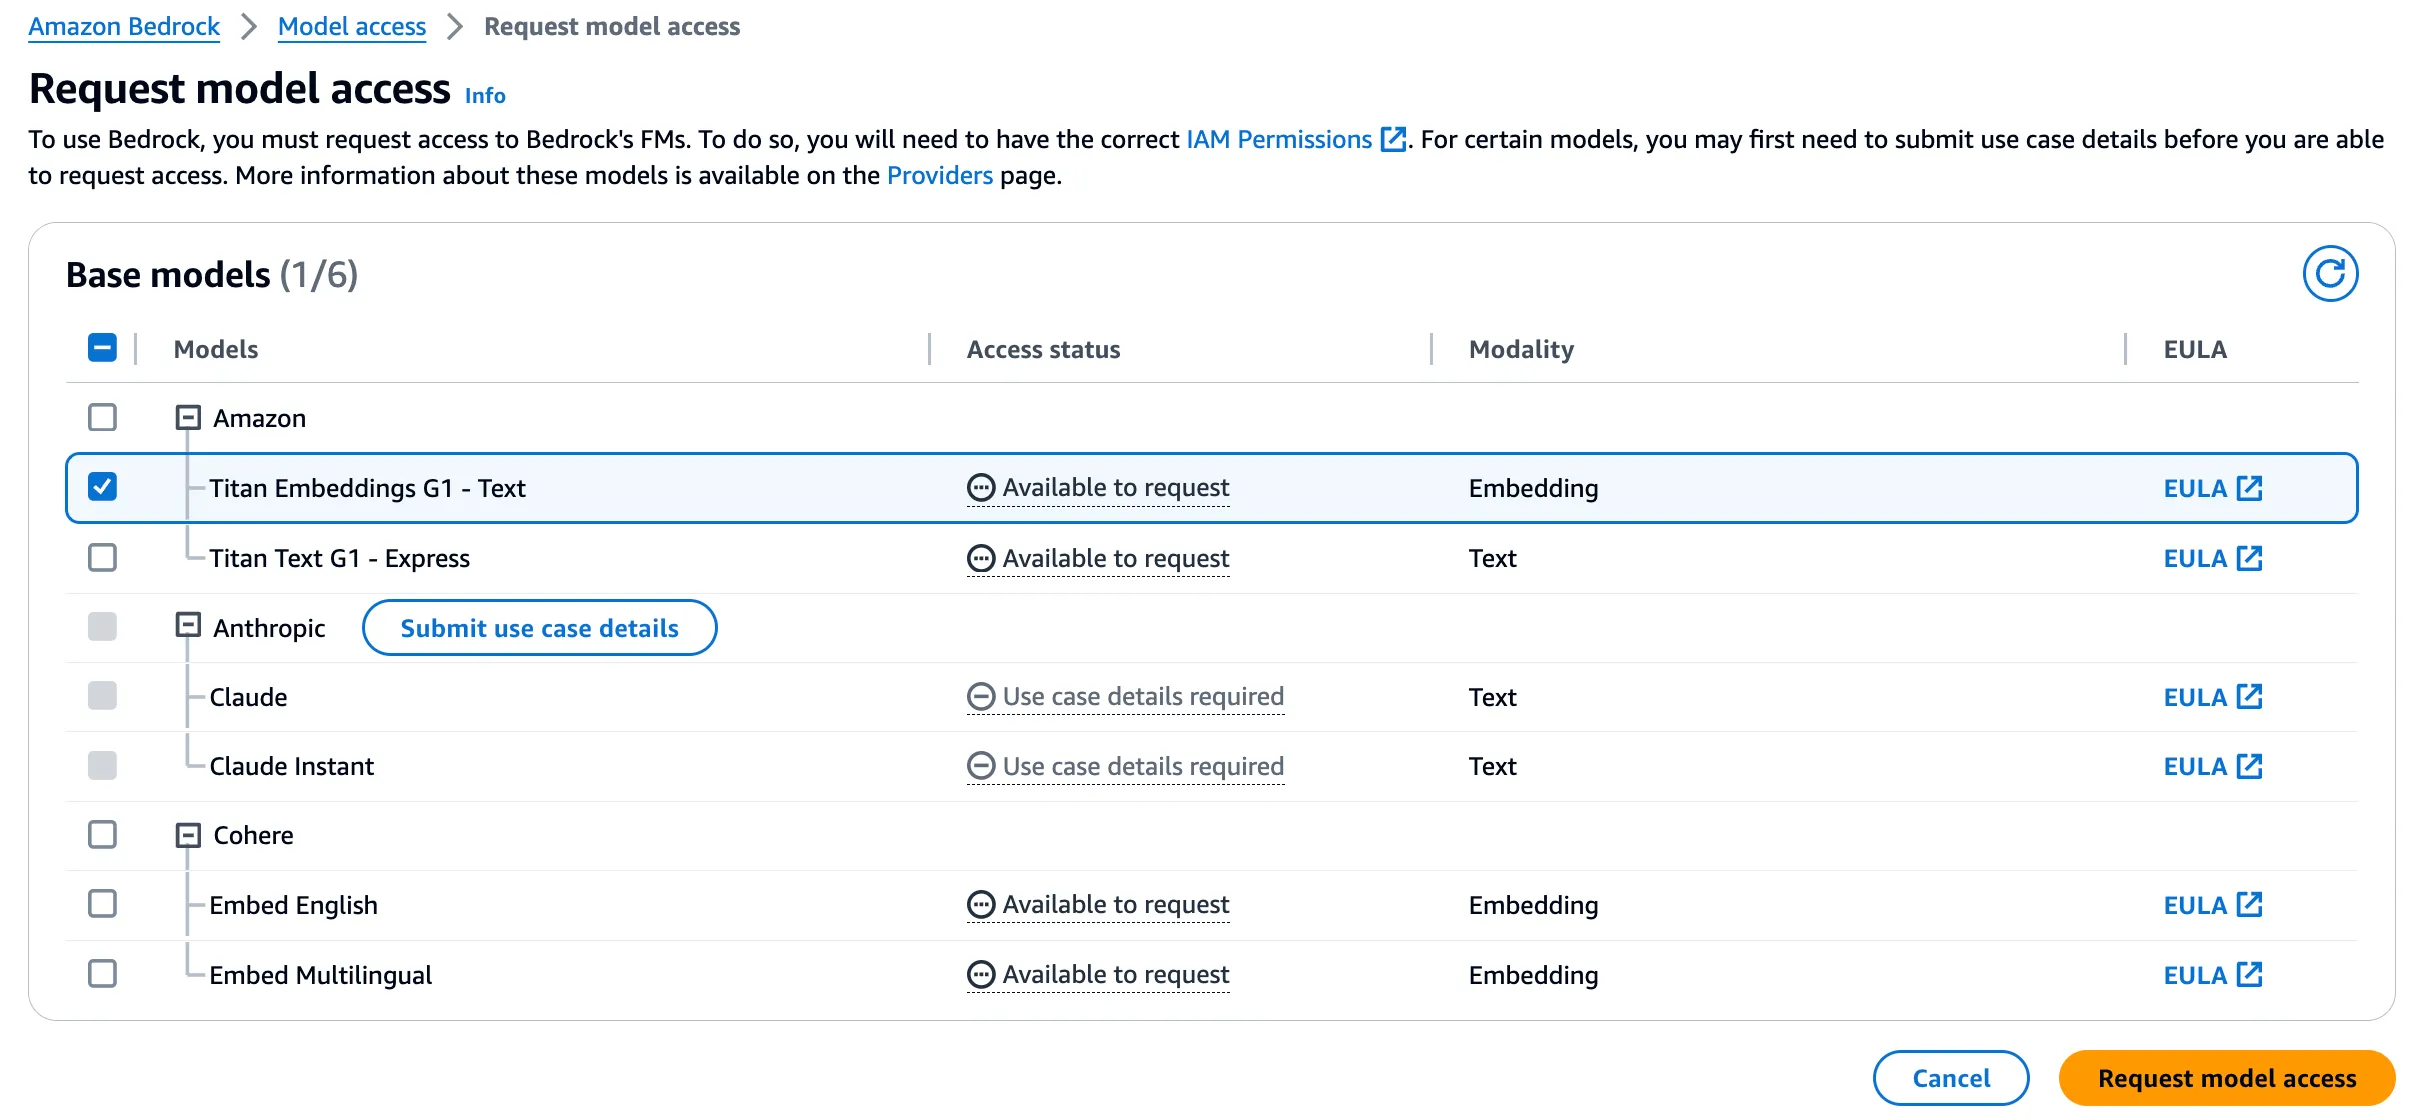Check the Titan Text G1 - Express checkbox

(102, 557)
